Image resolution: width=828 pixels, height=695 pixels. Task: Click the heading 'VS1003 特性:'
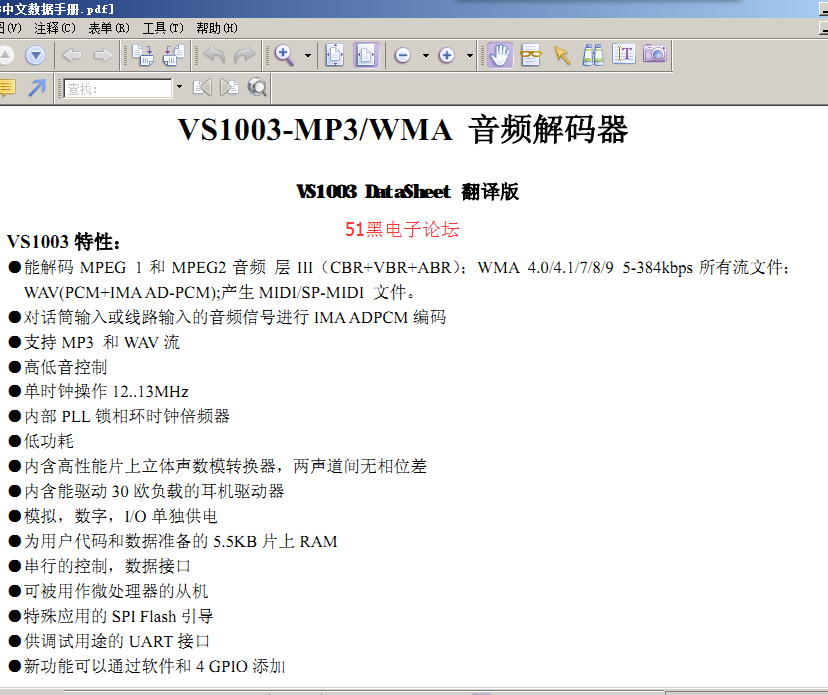coord(64,242)
